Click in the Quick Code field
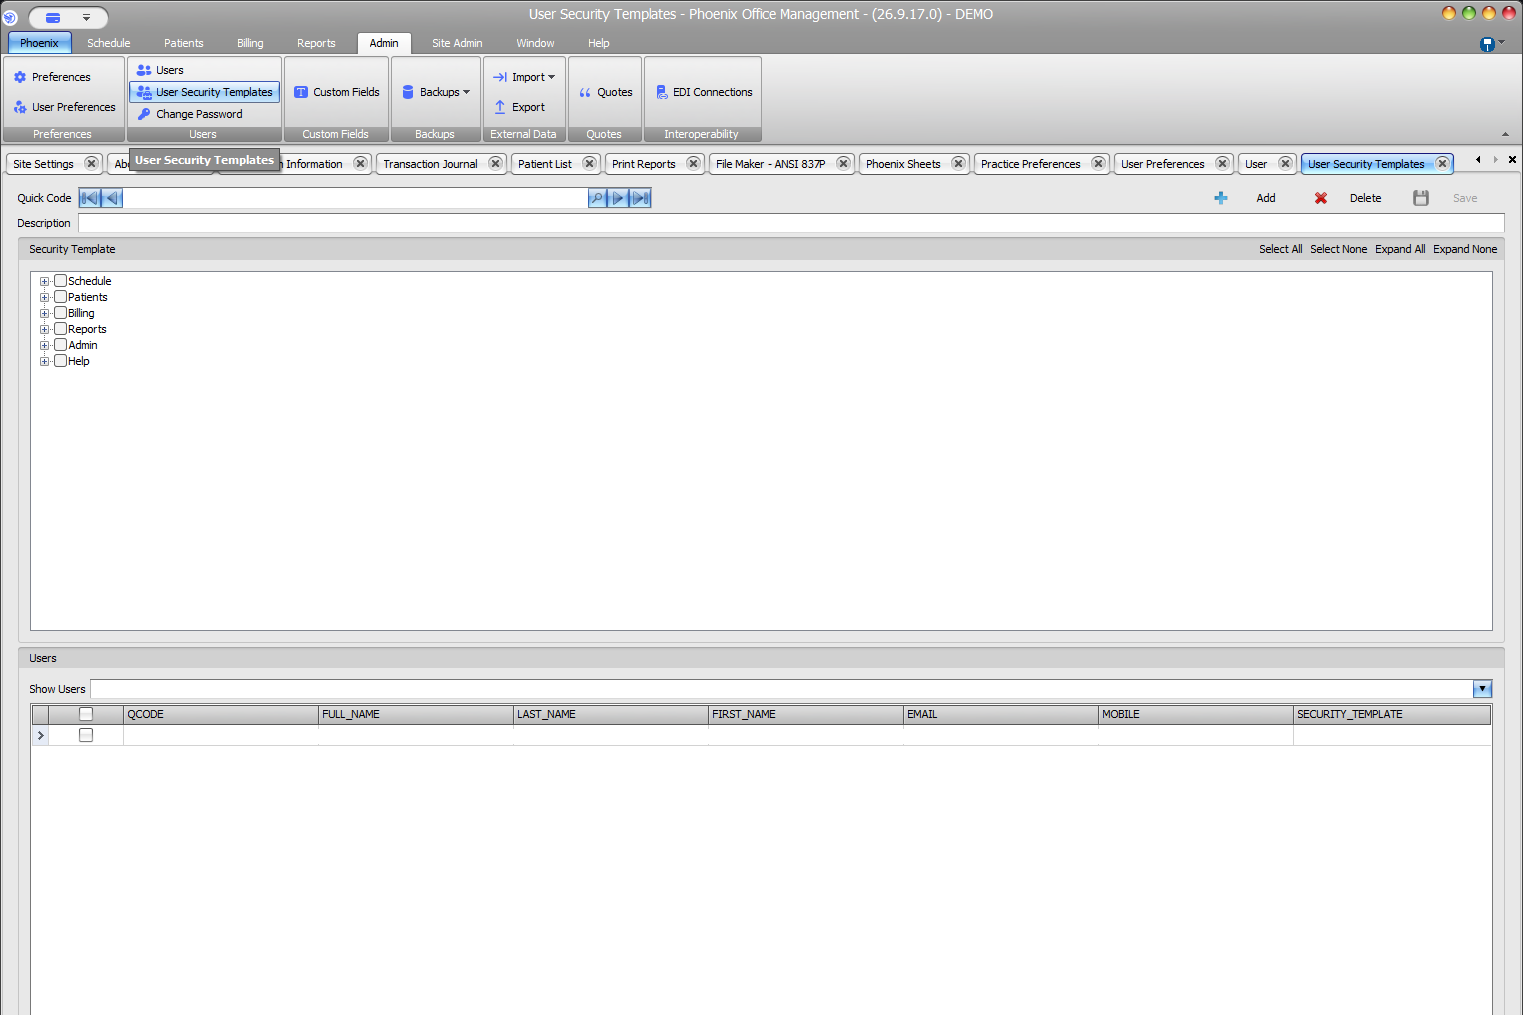1523x1015 pixels. pos(355,198)
